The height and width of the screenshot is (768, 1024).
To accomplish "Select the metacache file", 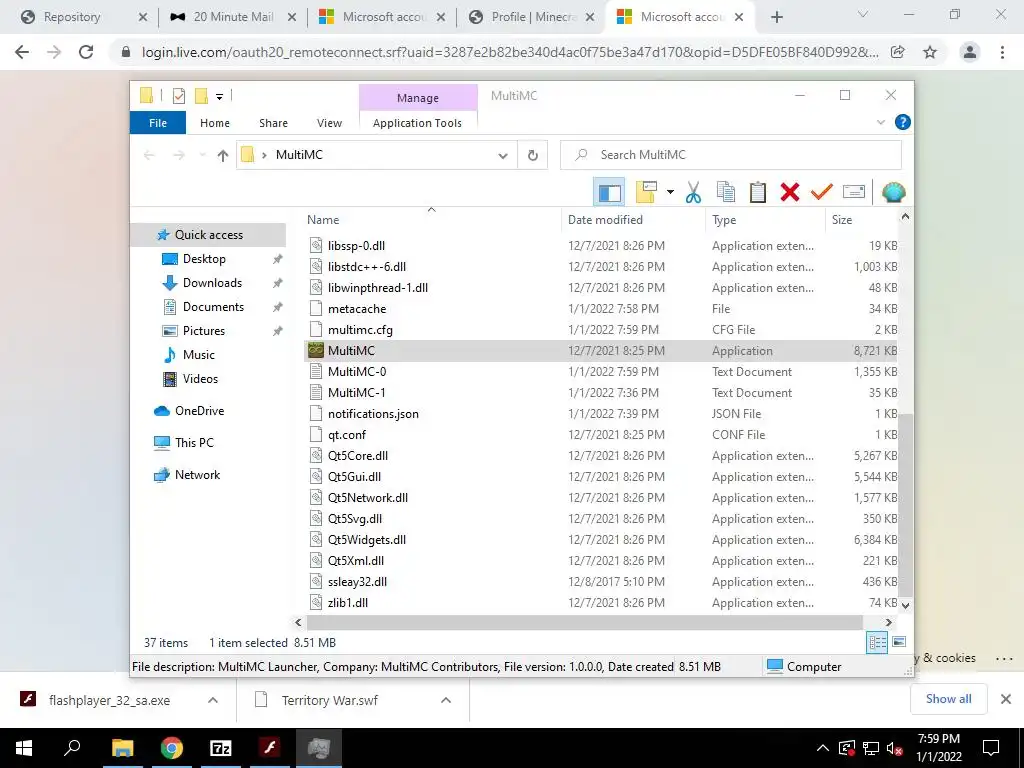I will [x=601, y=309].
